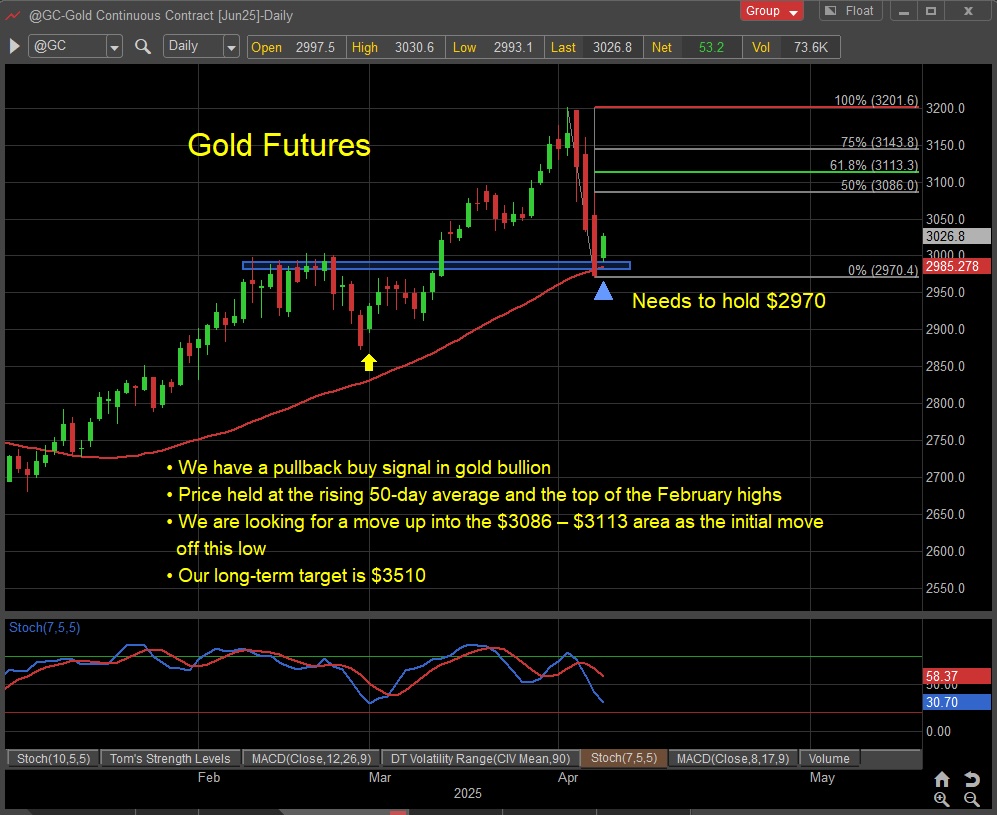This screenshot has width=997, height=815.
Task: Open the symbol search magnifier
Action: pos(142,46)
